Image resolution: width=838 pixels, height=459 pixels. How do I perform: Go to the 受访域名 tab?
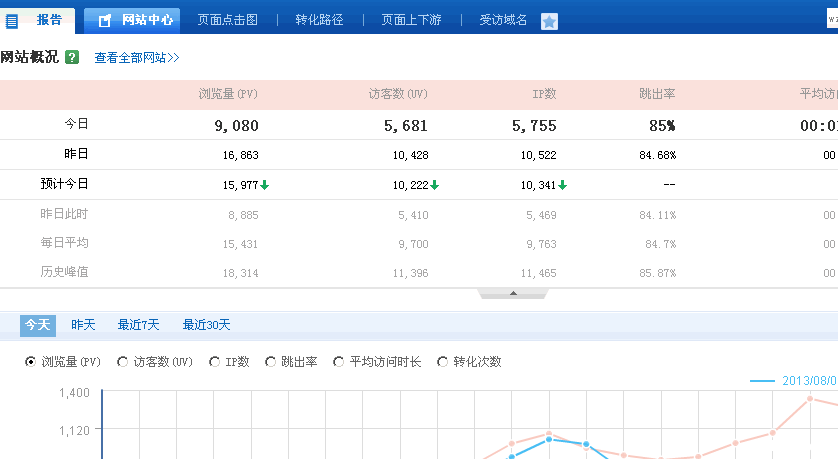[x=503, y=20]
